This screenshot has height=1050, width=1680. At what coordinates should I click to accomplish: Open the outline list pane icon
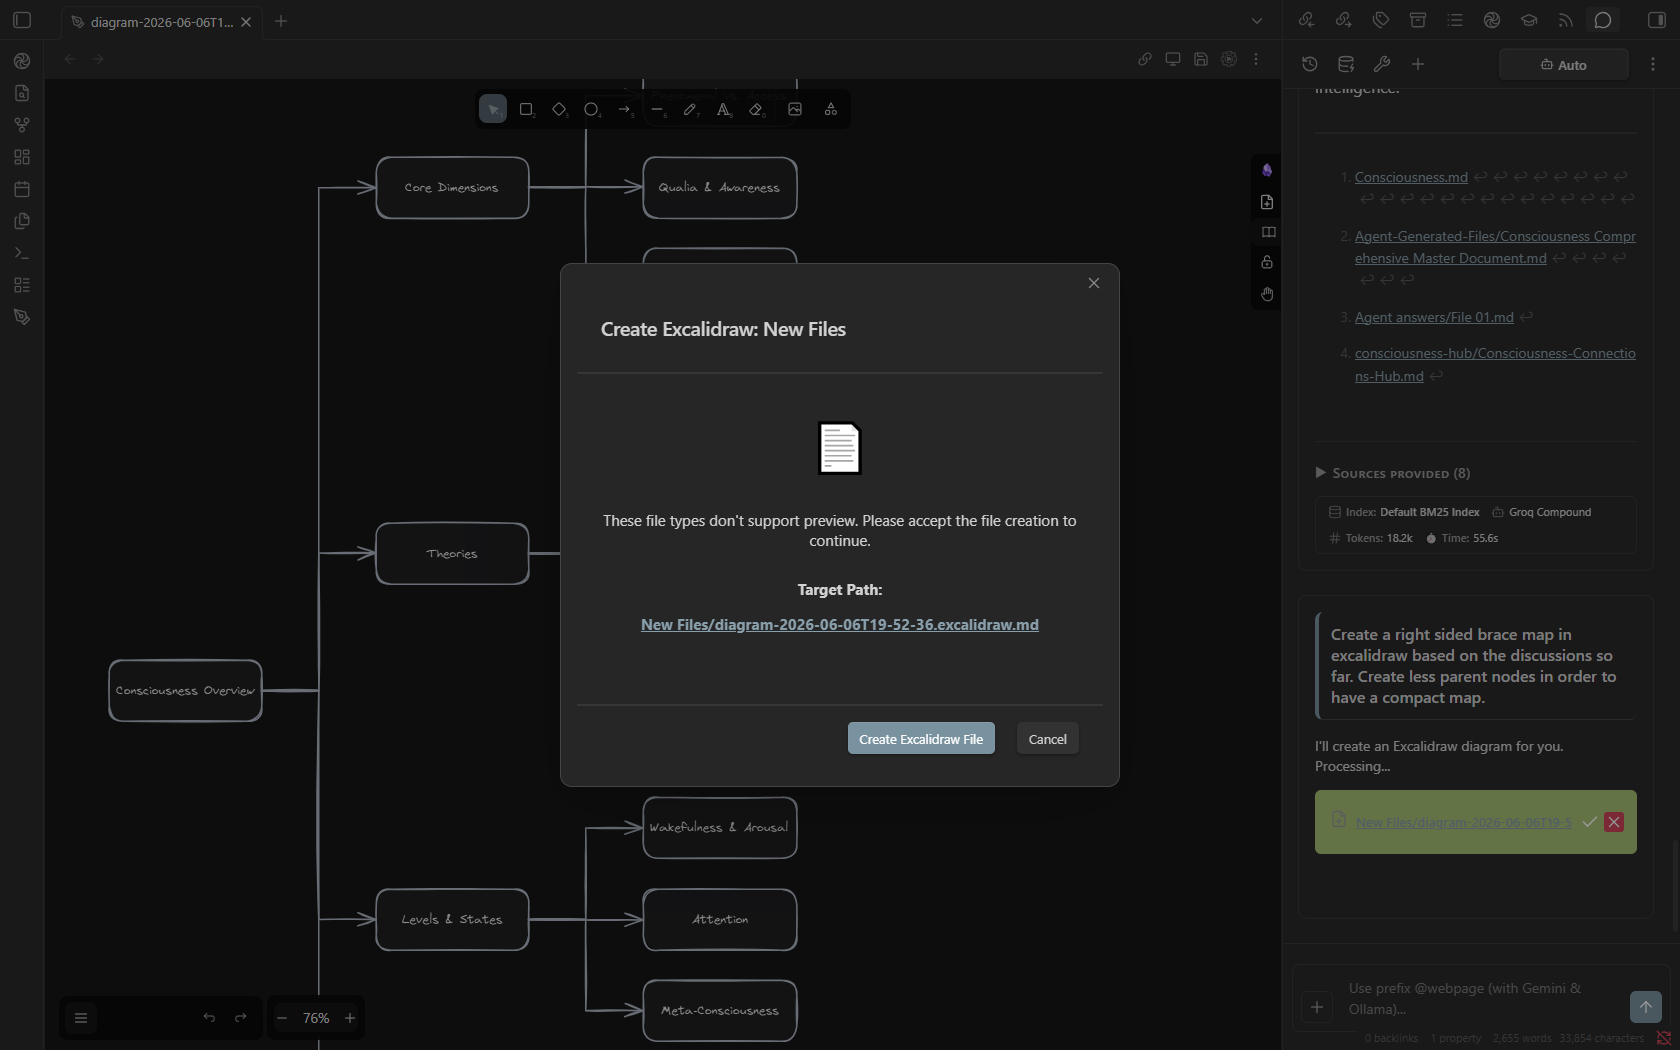tap(1455, 20)
